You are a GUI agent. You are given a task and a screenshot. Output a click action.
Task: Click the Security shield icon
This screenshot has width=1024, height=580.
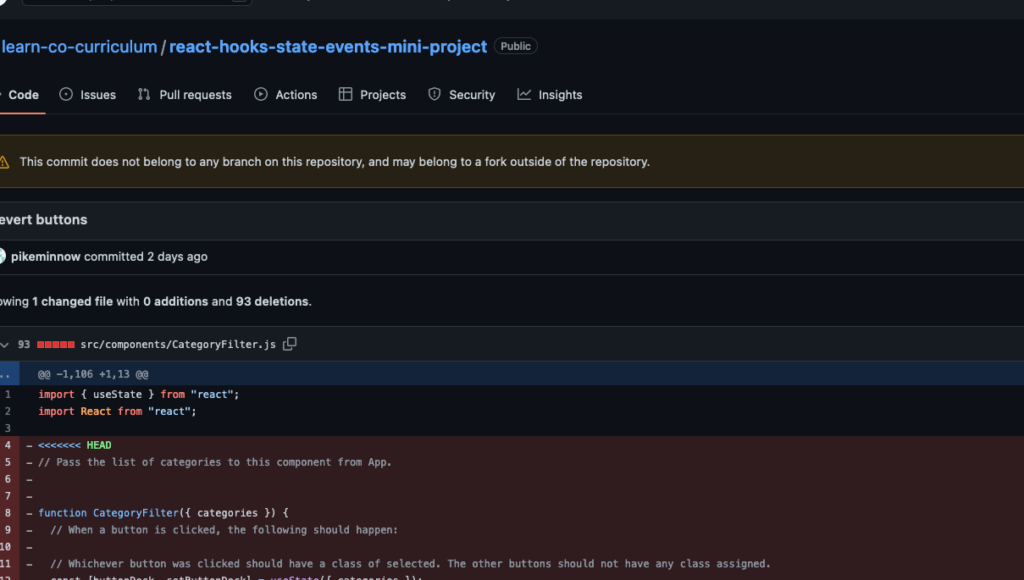(434, 94)
